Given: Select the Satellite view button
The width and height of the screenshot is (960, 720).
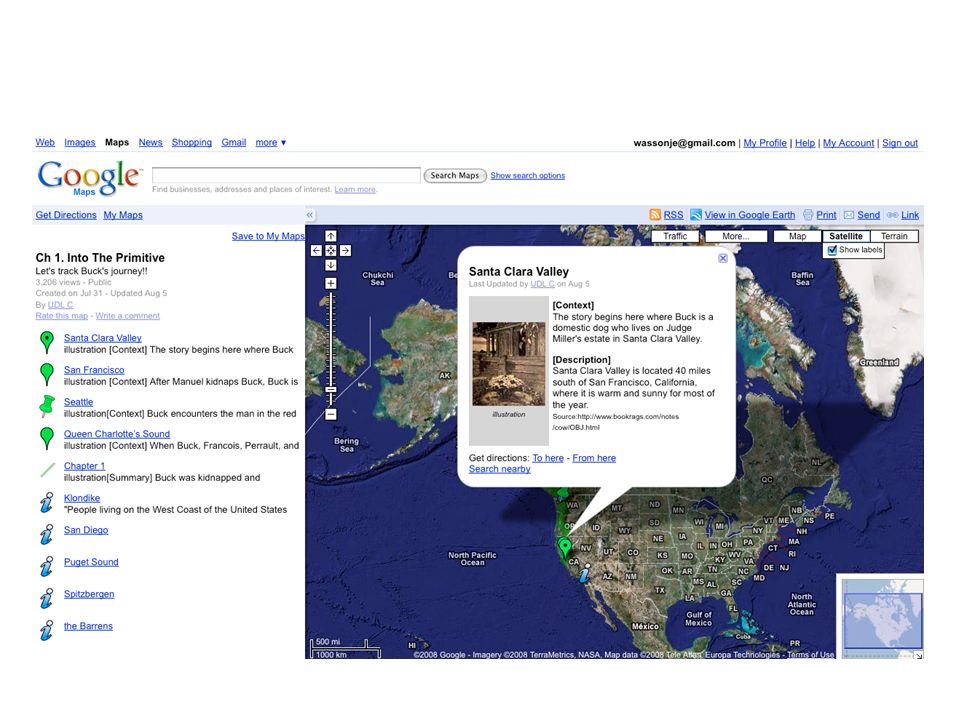Looking at the screenshot, I should click(846, 236).
